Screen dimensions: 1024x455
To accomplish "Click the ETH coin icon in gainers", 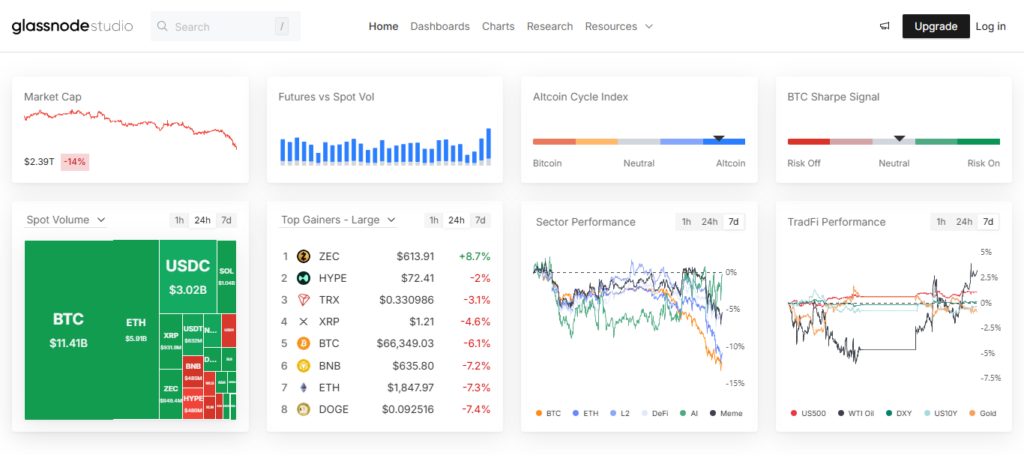I will [x=303, y=388].
